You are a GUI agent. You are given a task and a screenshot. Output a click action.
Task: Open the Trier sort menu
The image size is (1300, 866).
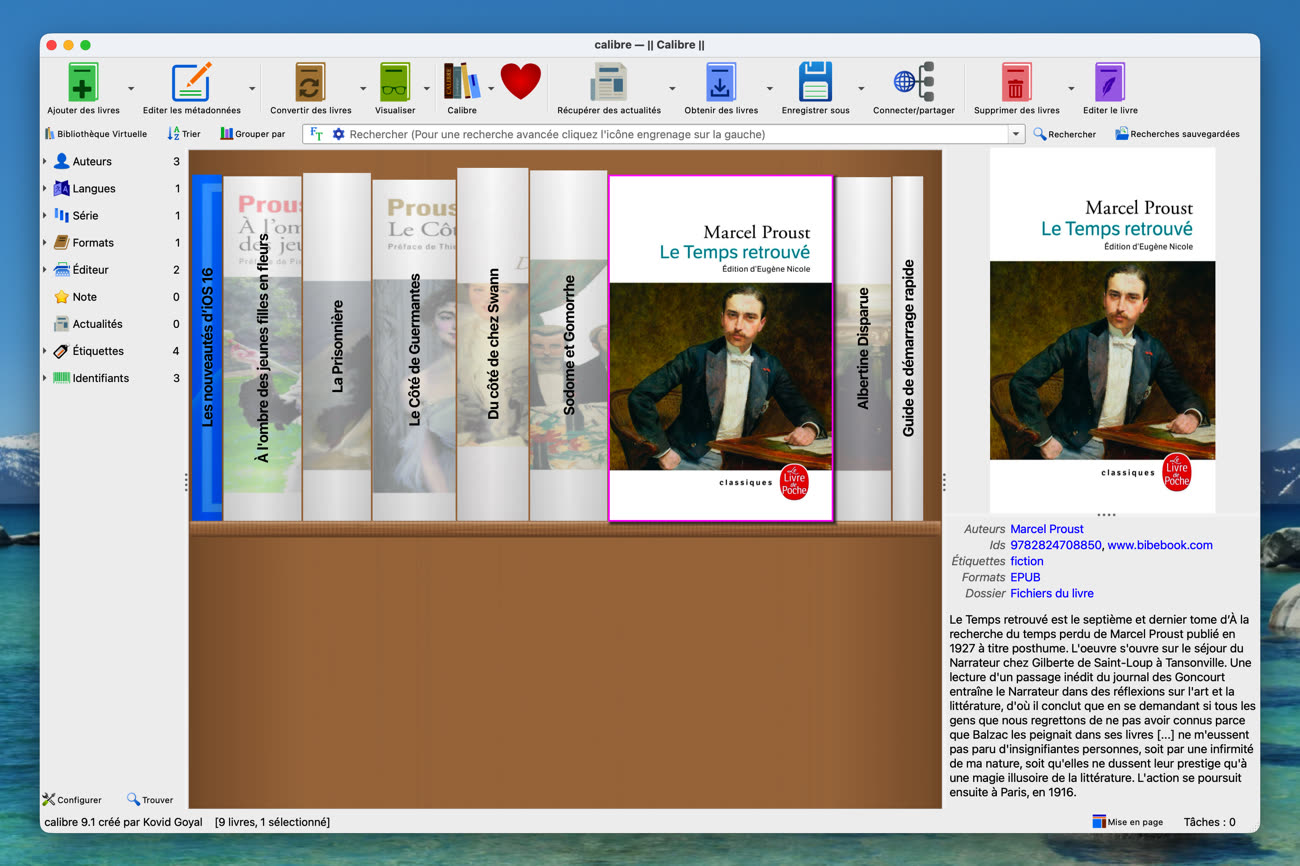[x=184, y=134]
